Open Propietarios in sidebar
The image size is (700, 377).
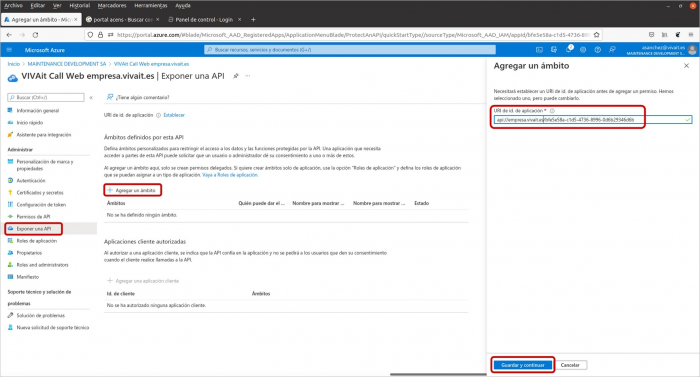click(29, 253)
